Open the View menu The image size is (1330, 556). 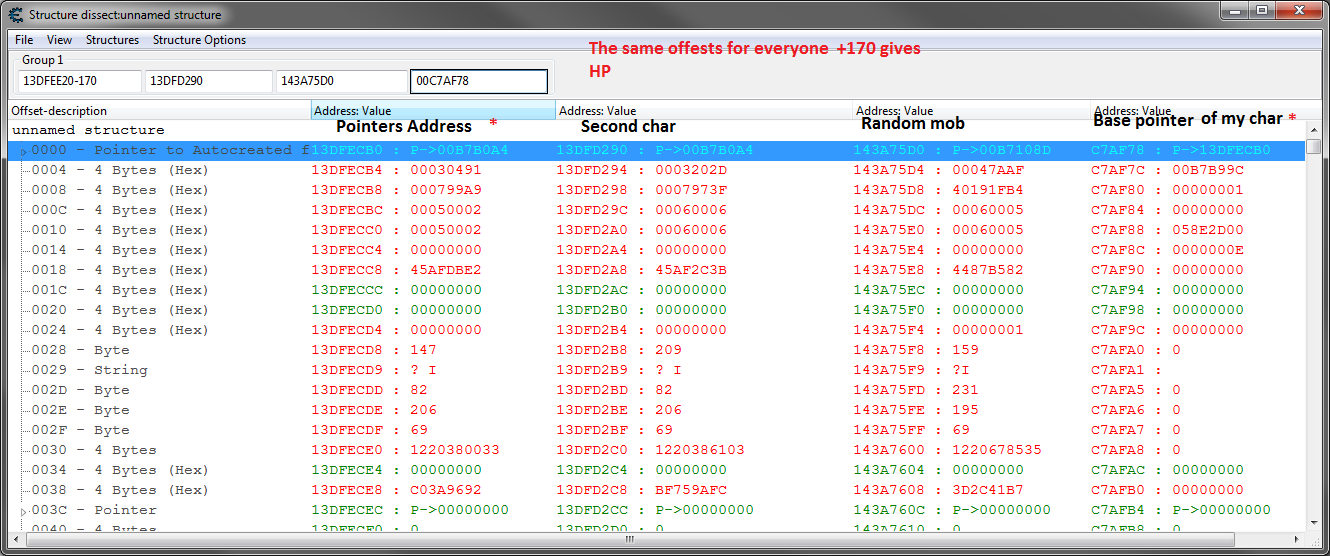(x=60, y=40)
